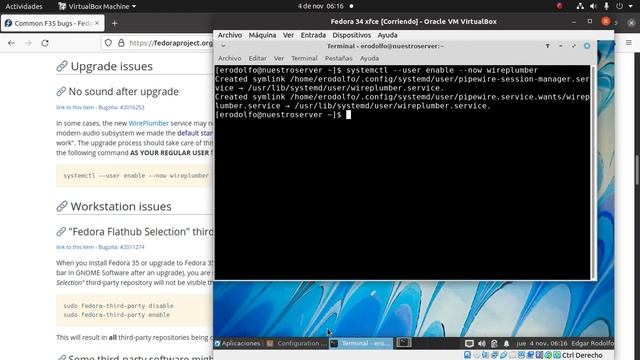Click the GNOME Actividades button
The width and height of the screenshot is (640, 360).
coord(24,6)
